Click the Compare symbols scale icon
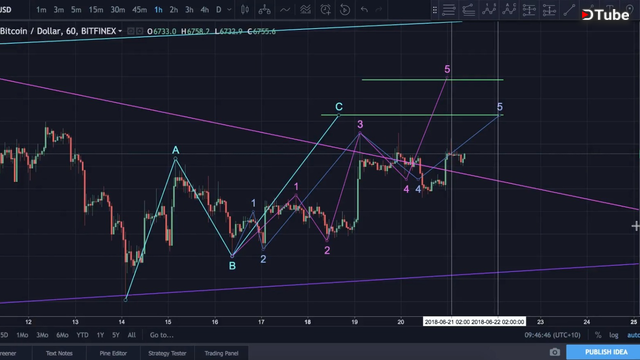Image resolution: width=640 pixels, height=360 pixels. [x=264, y=9]
